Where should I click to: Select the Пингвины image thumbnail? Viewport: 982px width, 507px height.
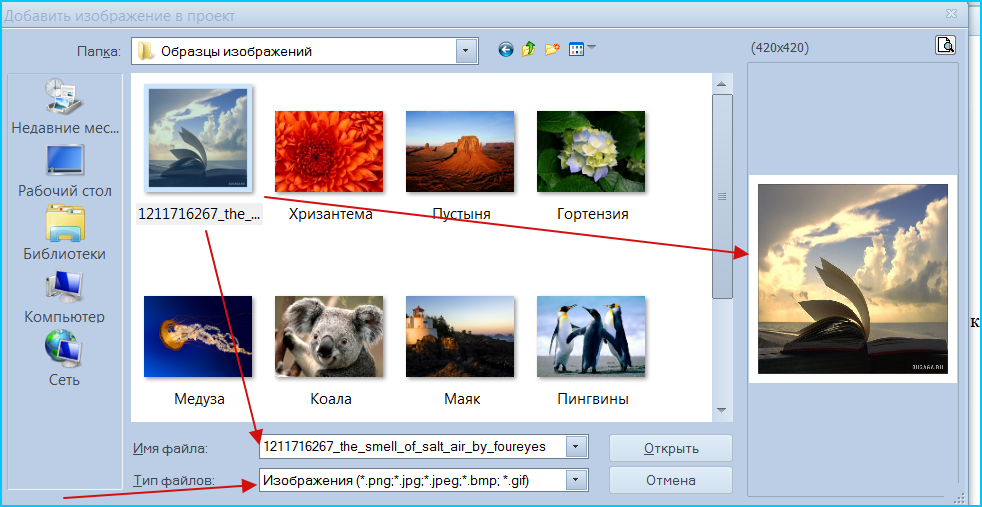(x=591, y=336)
